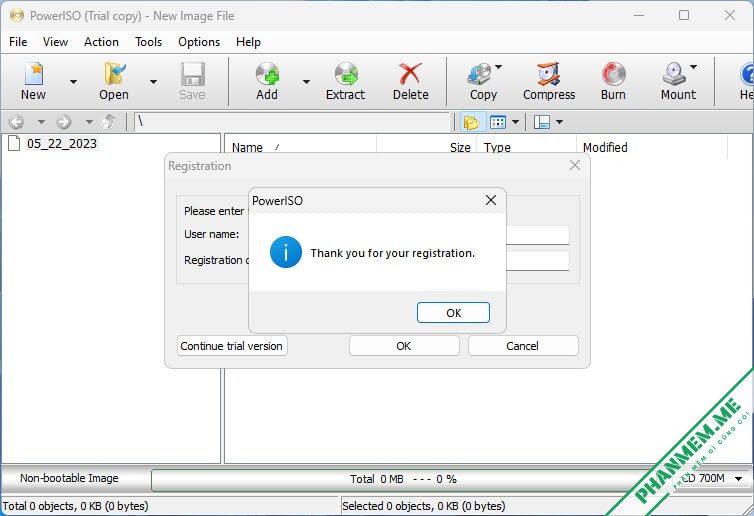
Task: Close the PowerISO thank-you message box
Action: (x=490, y=200)
